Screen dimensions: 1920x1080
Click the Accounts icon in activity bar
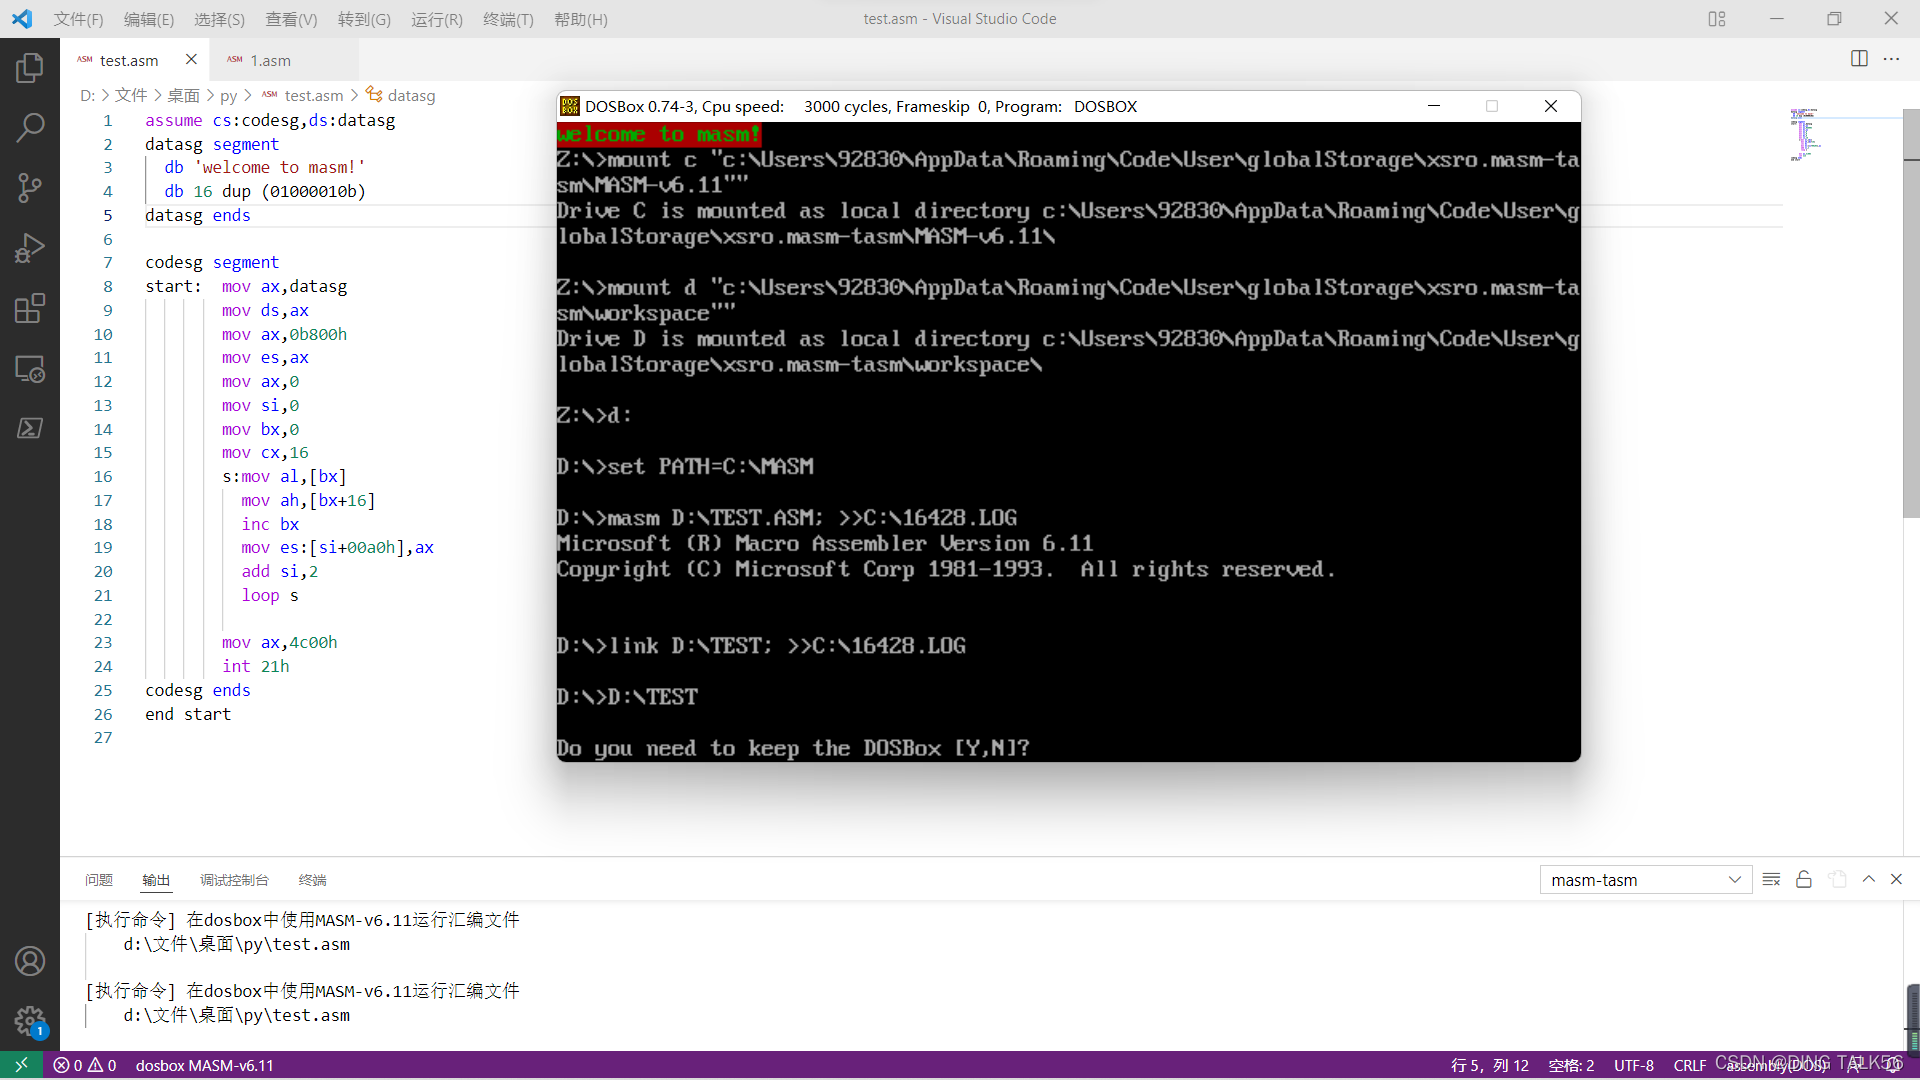30,961
